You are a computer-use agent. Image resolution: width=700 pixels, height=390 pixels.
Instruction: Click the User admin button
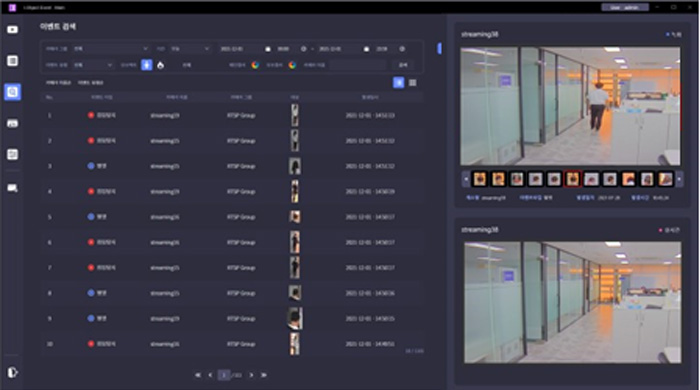[x=625, y=8]
